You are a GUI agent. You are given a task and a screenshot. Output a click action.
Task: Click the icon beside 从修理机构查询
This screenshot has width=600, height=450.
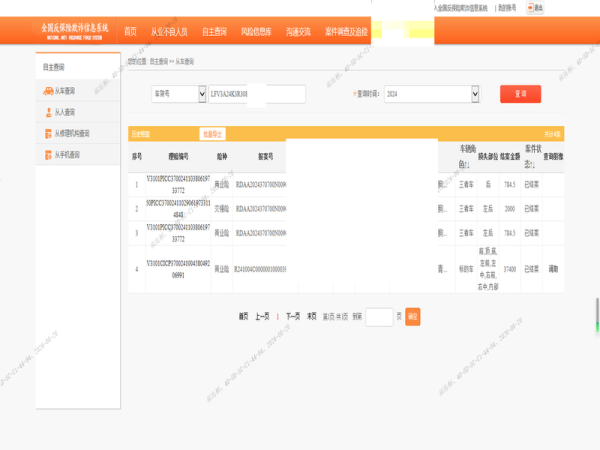[48, 134]
